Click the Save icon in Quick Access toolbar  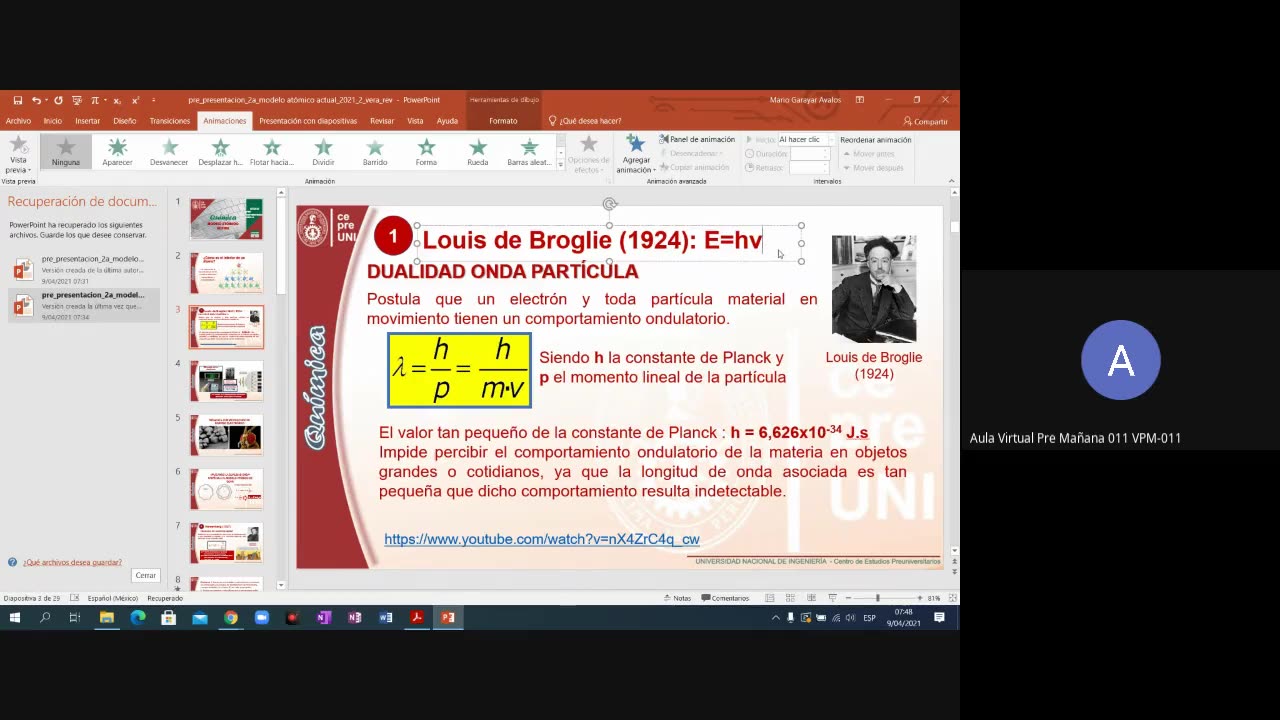click(x=17, y=100)
